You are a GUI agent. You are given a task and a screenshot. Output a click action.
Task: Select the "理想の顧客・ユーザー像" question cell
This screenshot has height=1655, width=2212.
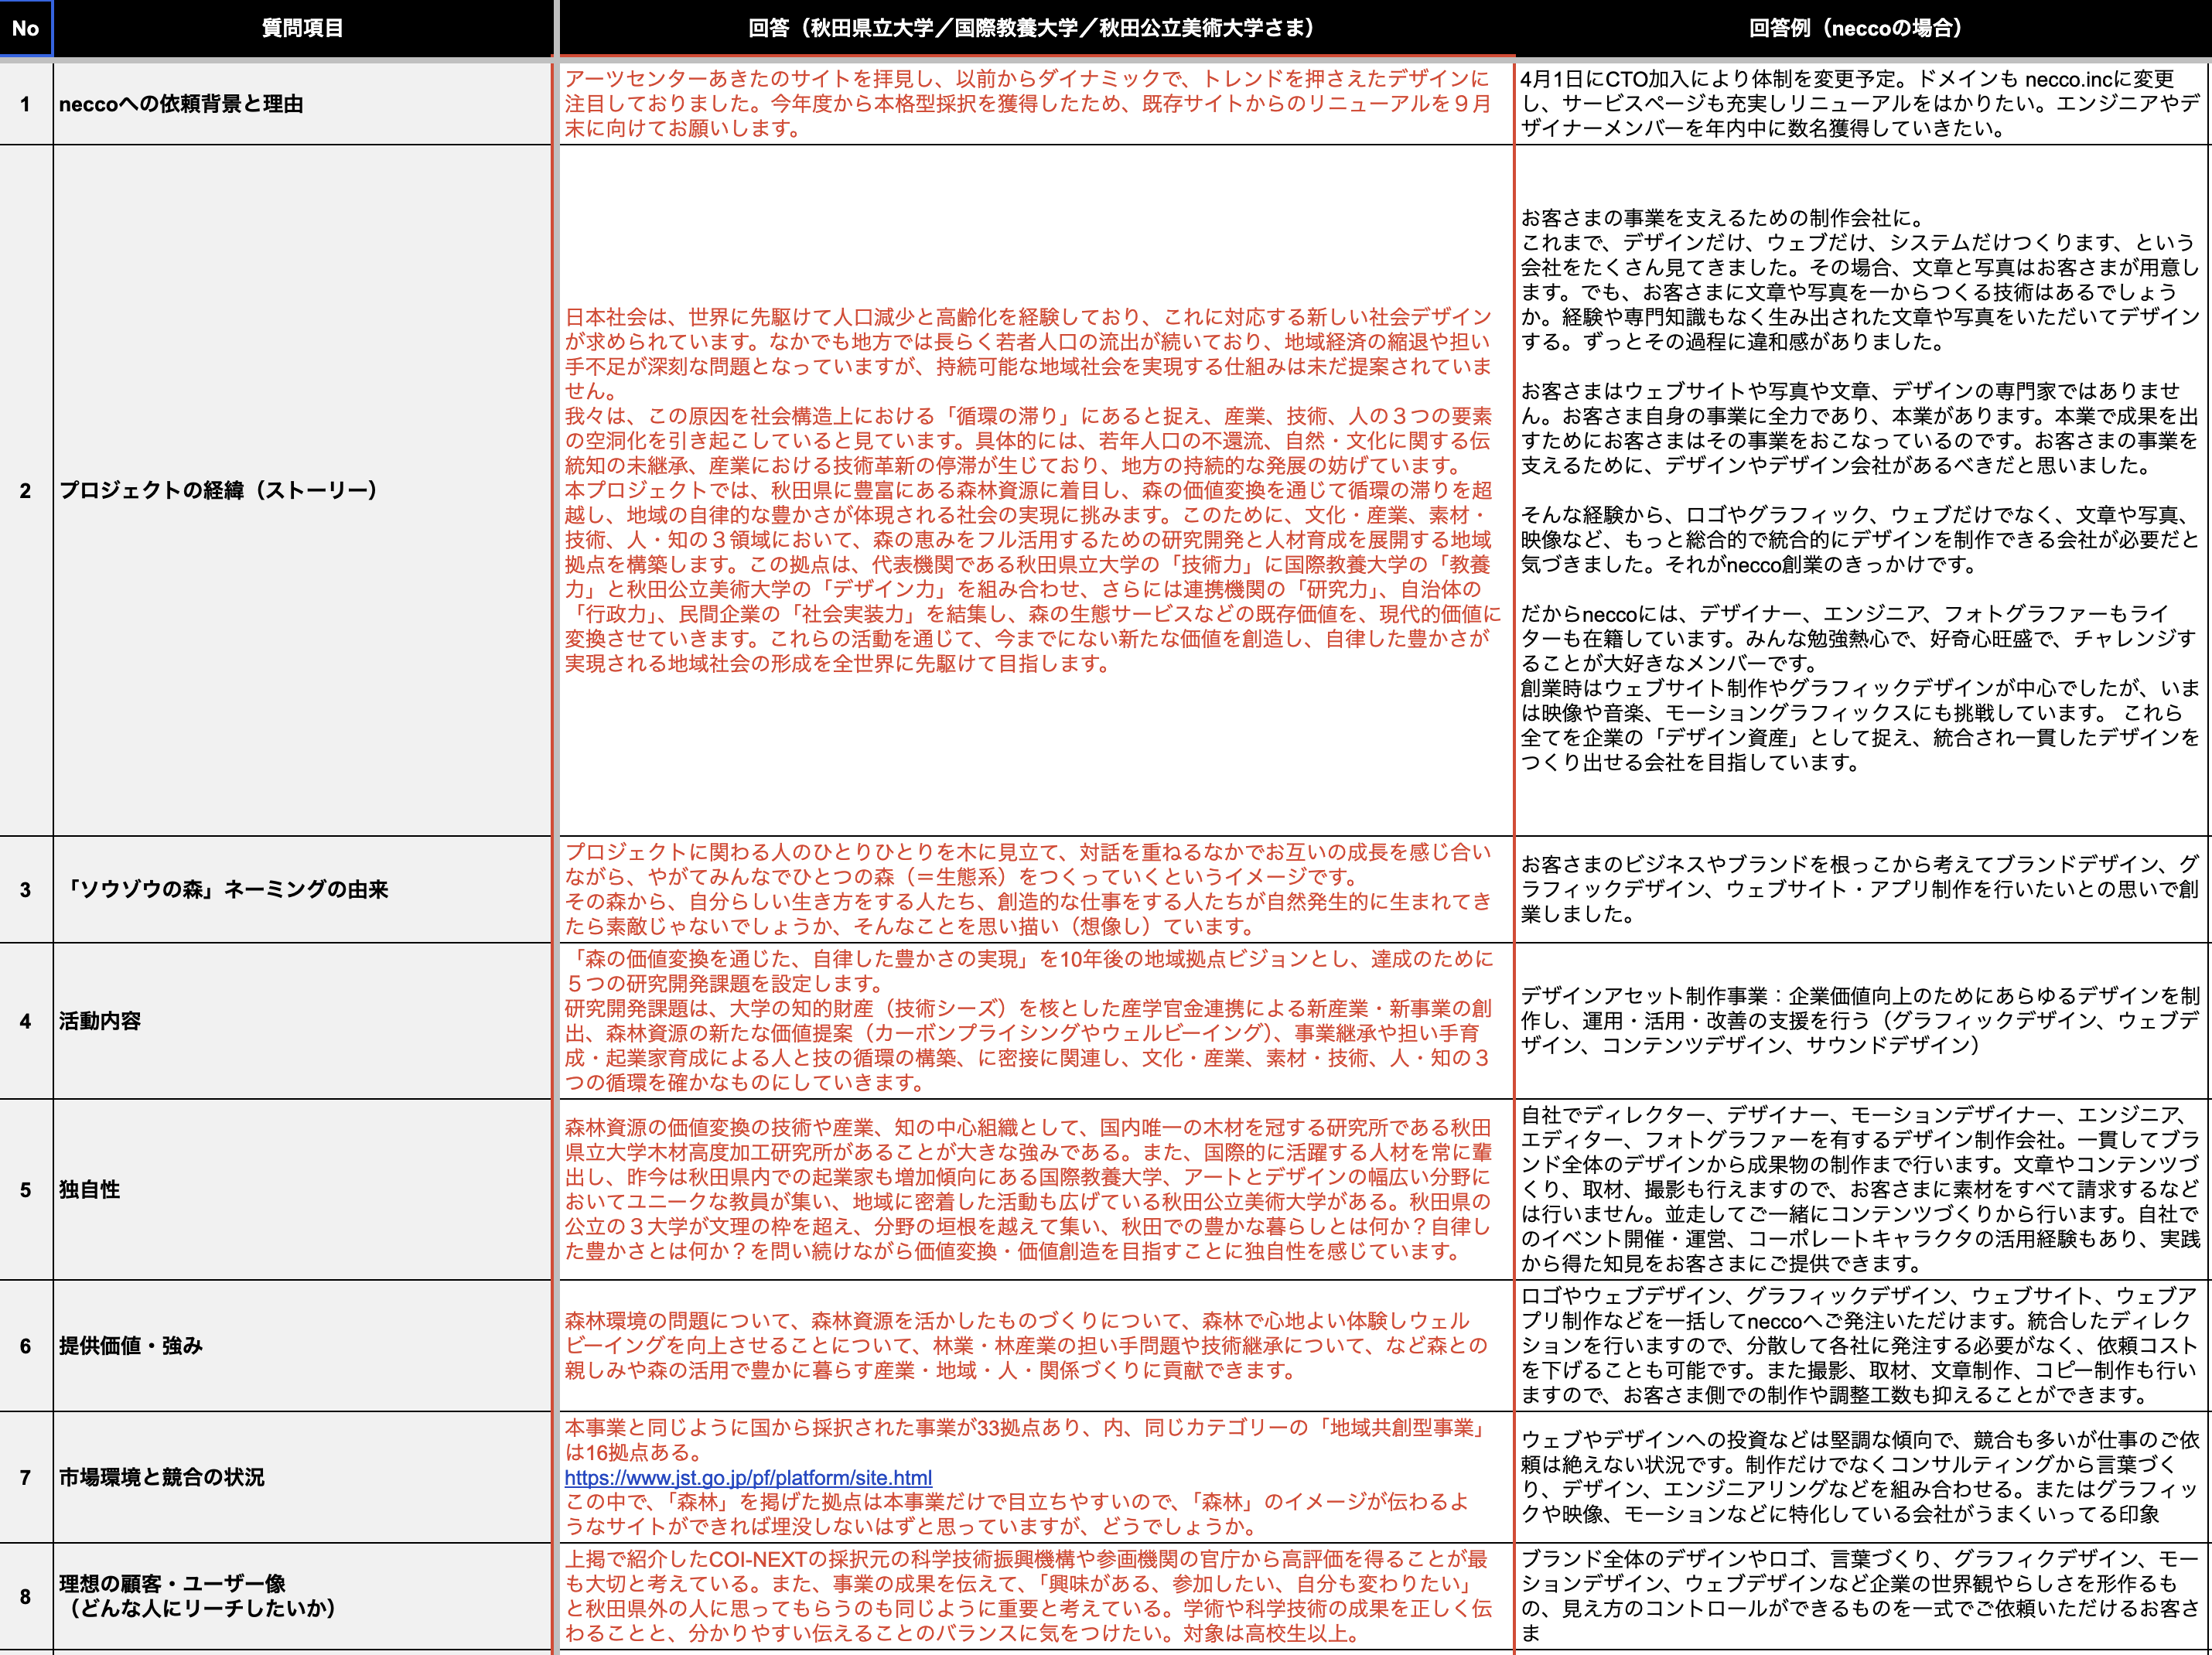pos(302,1596)
